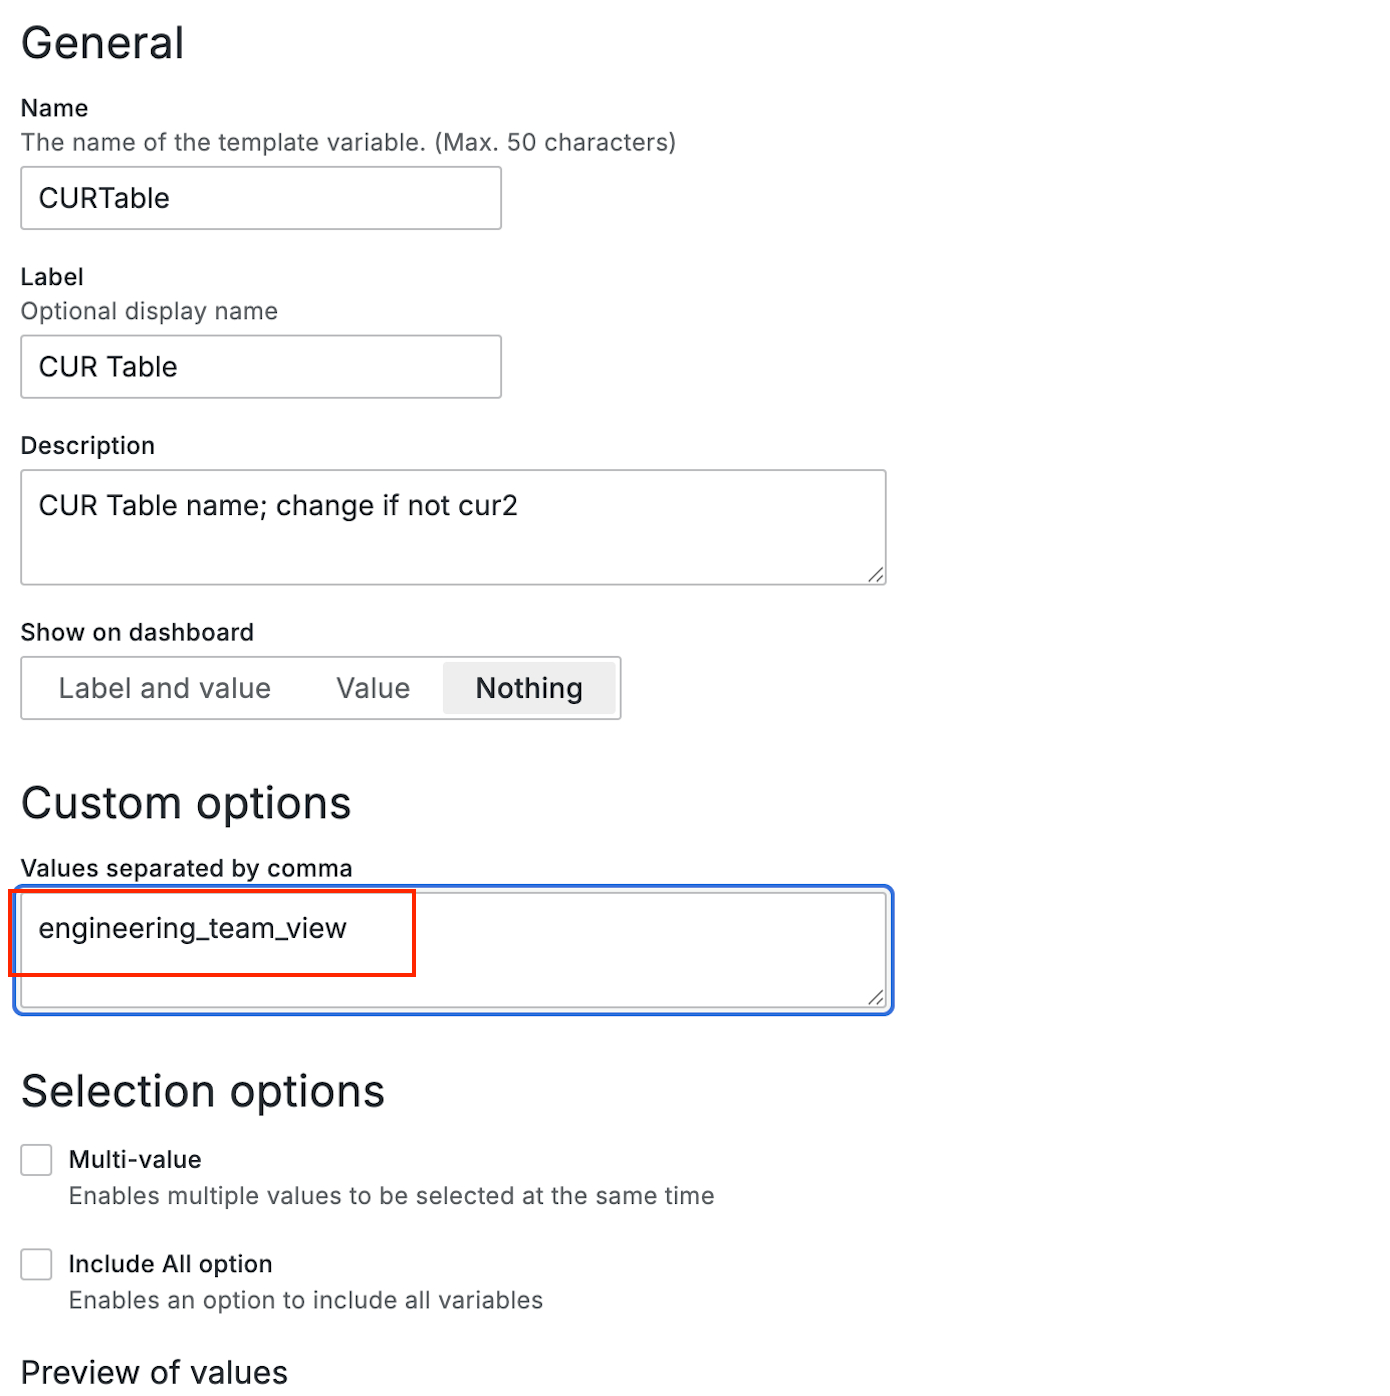Click the General section heading
The height and width of the screenshot is (1396, 1390).
102,43
